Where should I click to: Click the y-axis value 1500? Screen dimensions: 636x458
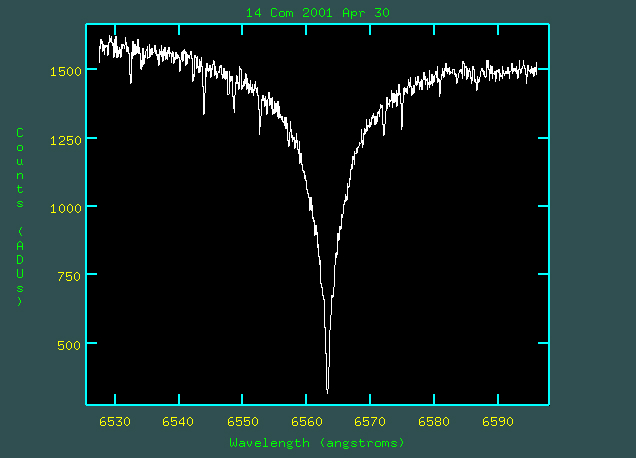(x=66, y=72)
